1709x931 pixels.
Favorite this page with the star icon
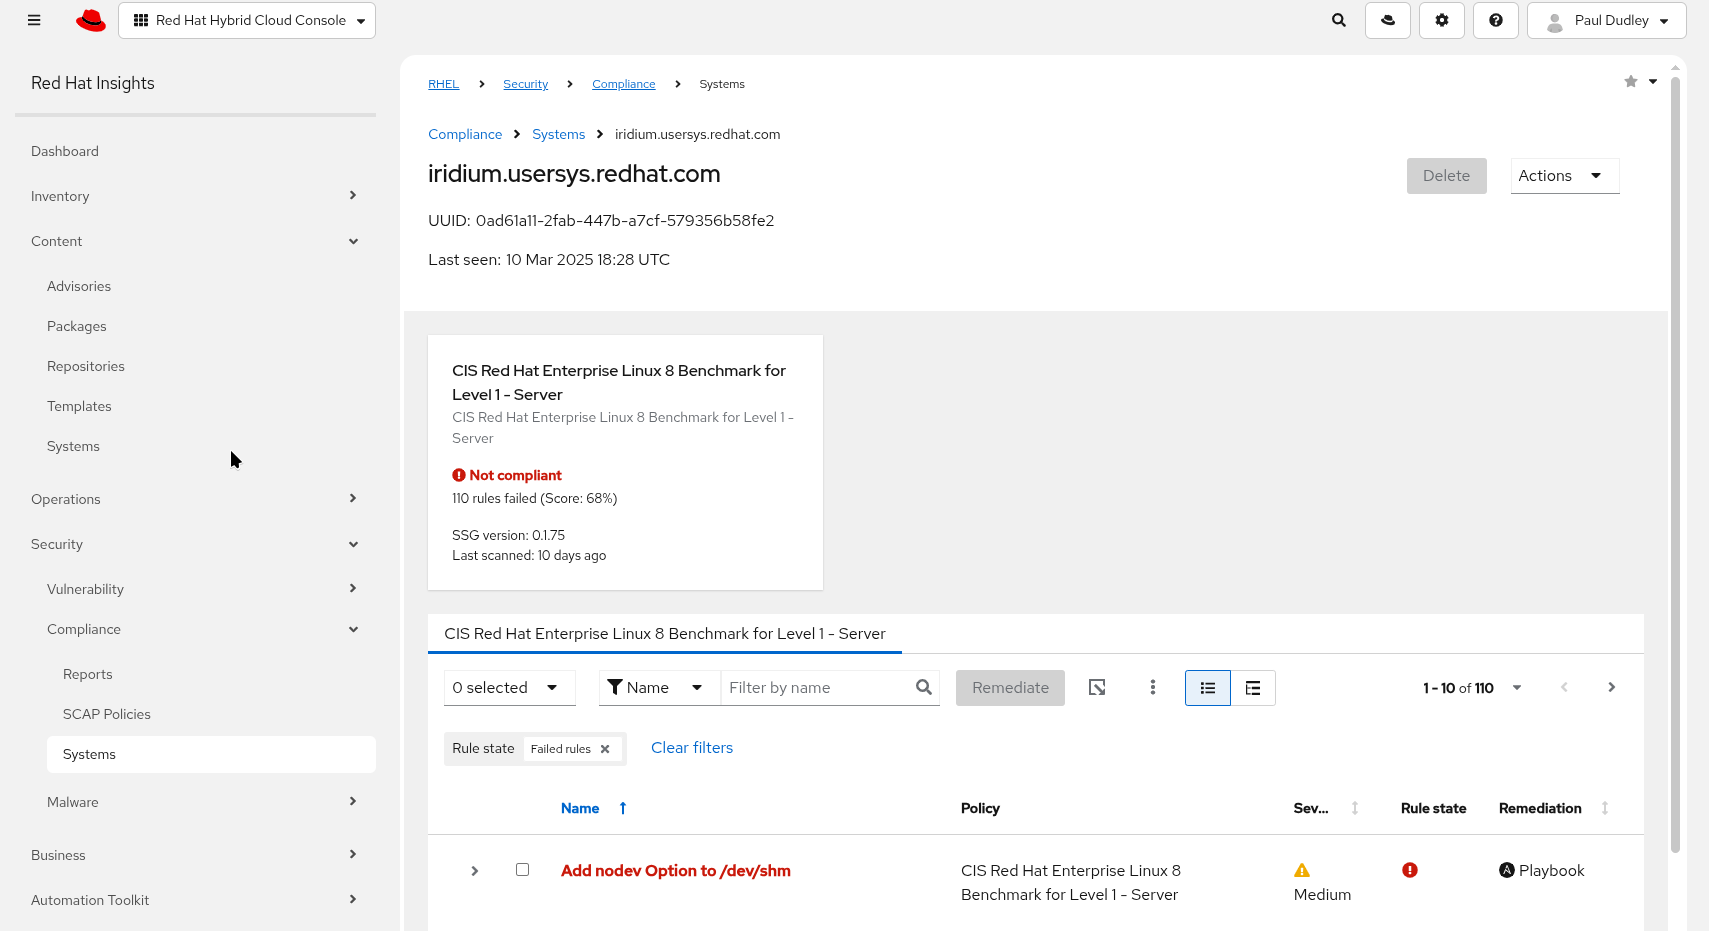pos(1631,81)
